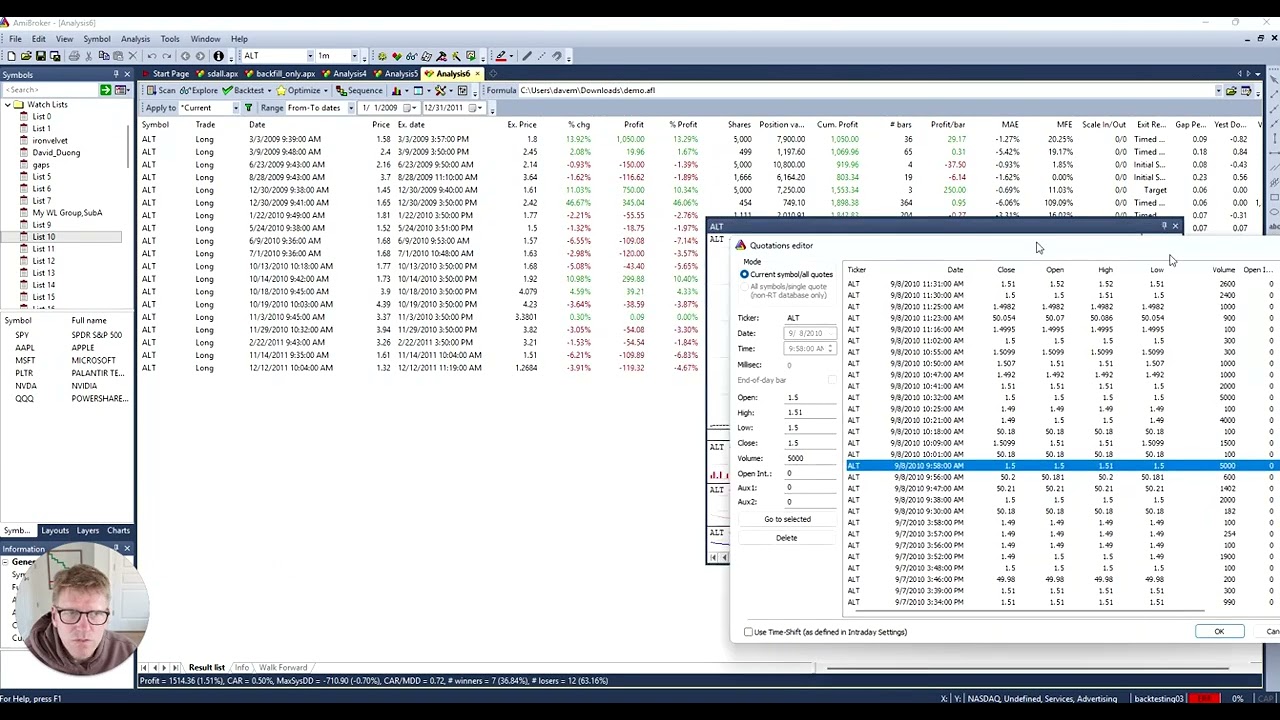Click the Scan button in the Analysis toolbar
The image size is (1280, 720).
click(160, 90)
